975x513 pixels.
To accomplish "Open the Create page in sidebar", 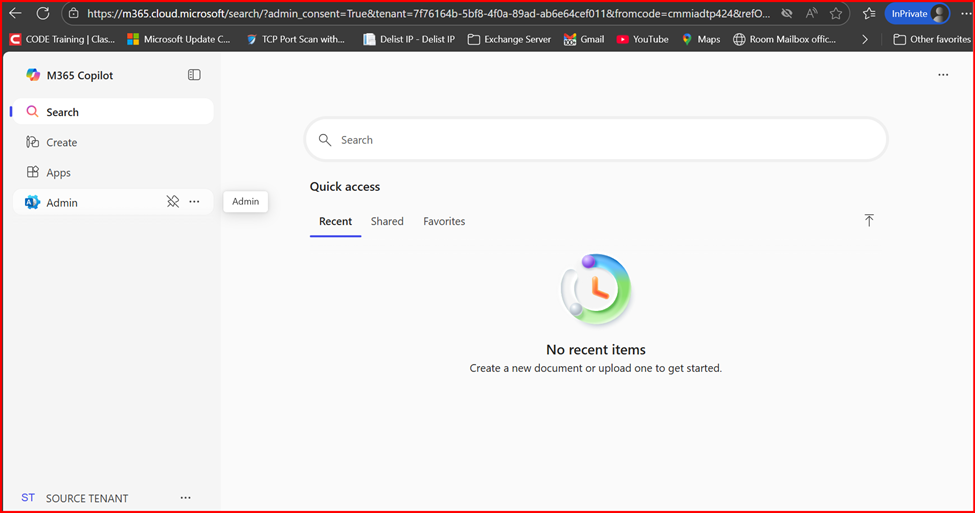I will (x=61, y=143).
